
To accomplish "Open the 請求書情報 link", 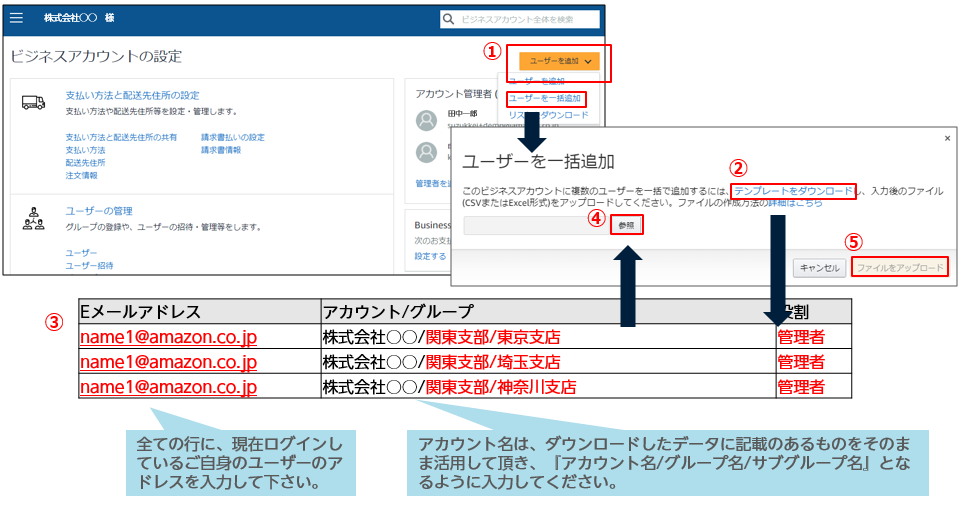I will coord(221,150).
